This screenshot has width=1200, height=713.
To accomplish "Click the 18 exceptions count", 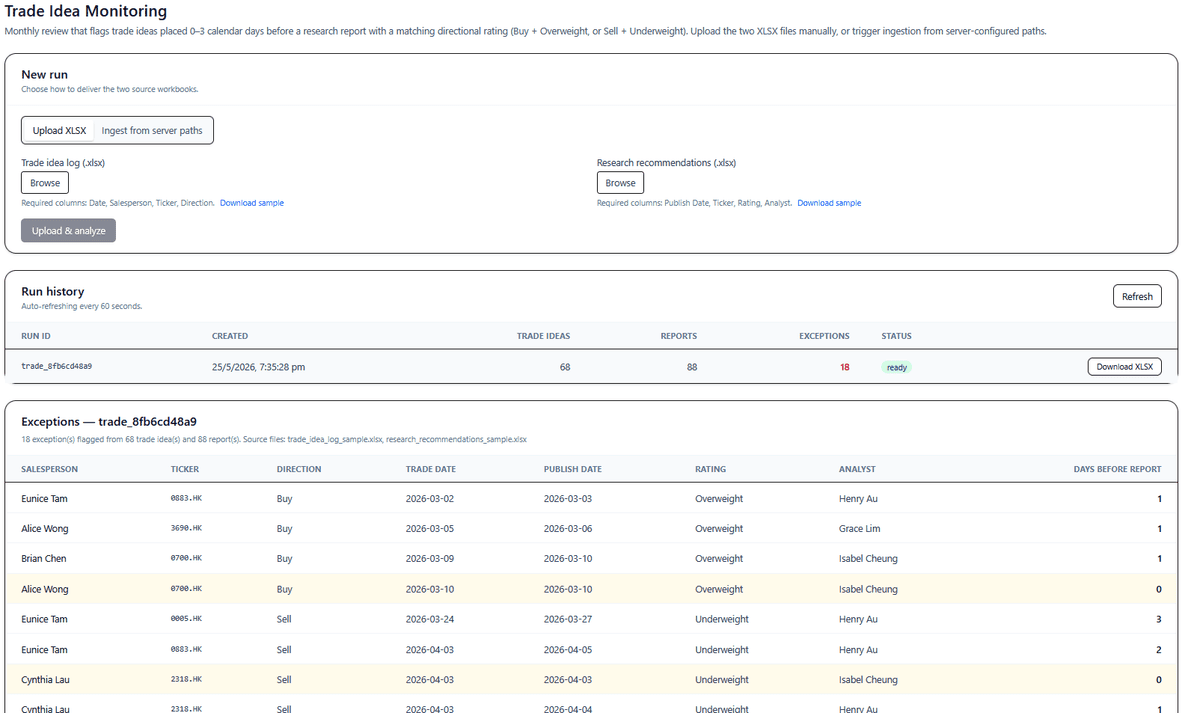I will (x=845, y=367).
